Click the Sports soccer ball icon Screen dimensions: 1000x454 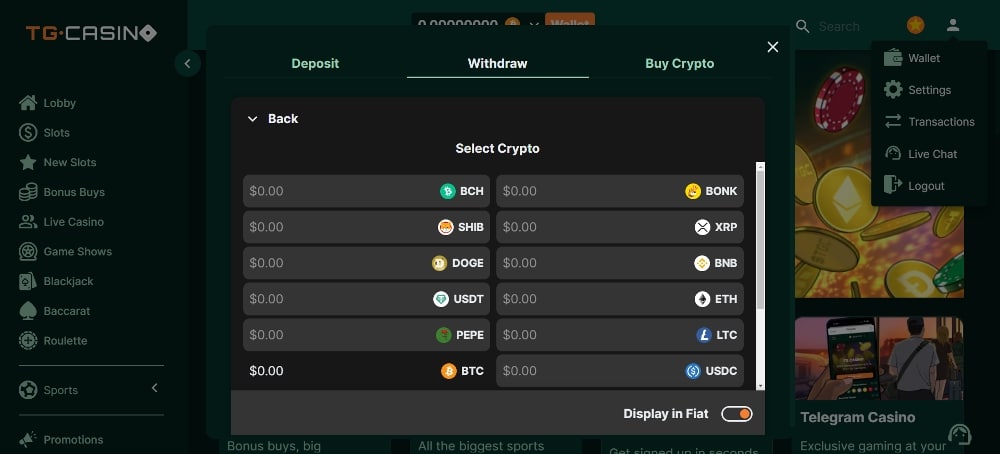tap(28, 390)
